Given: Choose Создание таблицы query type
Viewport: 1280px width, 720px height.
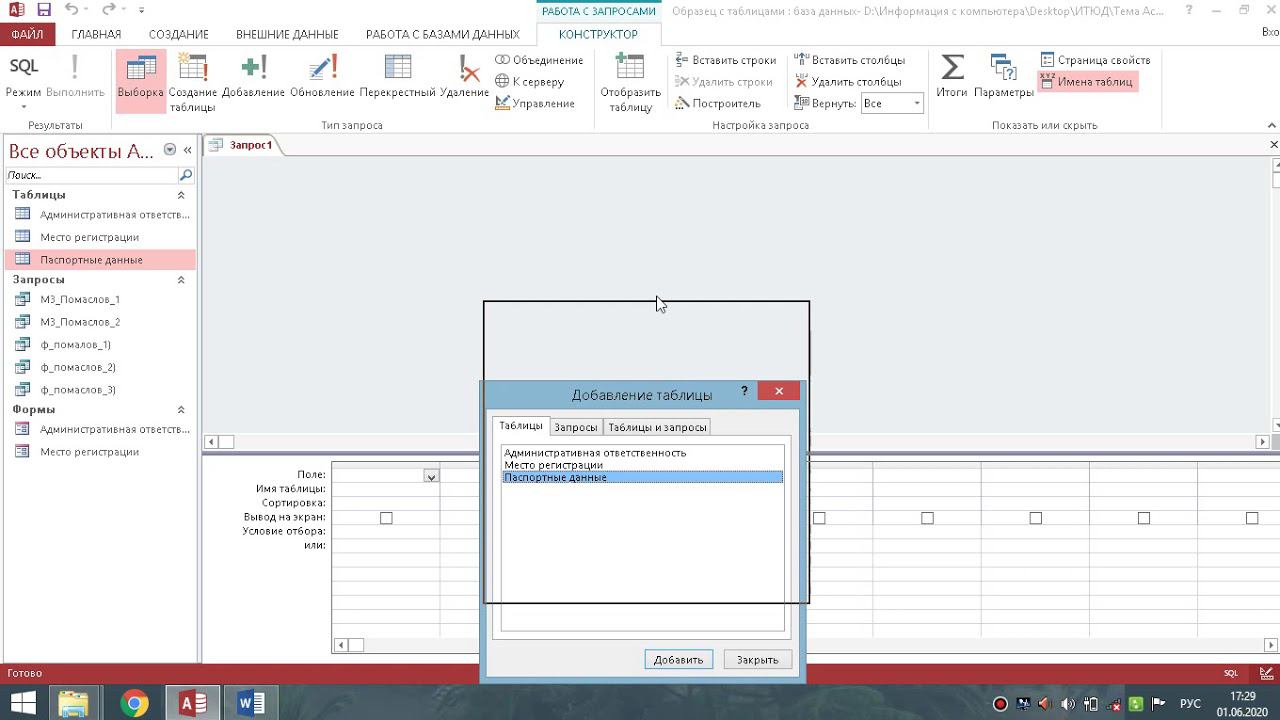Looking at the screenshot, I should [x=193, y=80].
